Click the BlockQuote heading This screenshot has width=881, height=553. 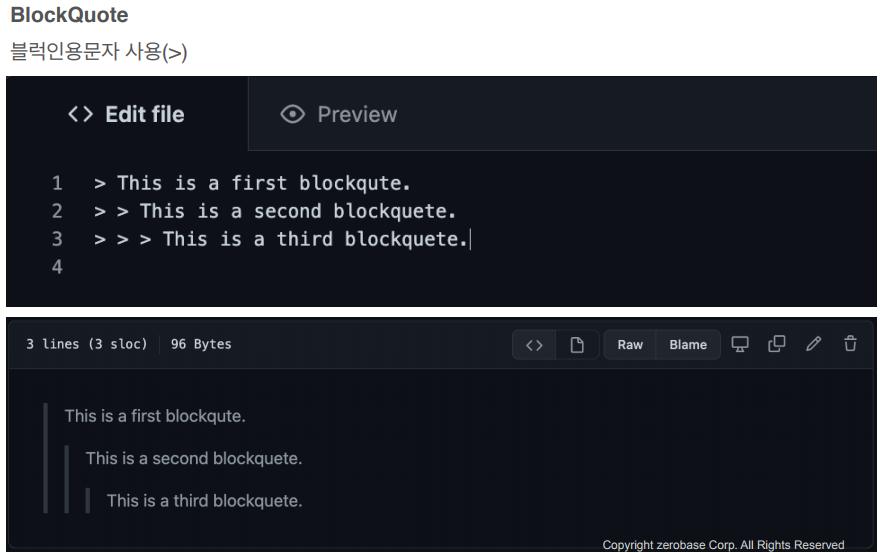pyautogui.click(x=70, y=15)
